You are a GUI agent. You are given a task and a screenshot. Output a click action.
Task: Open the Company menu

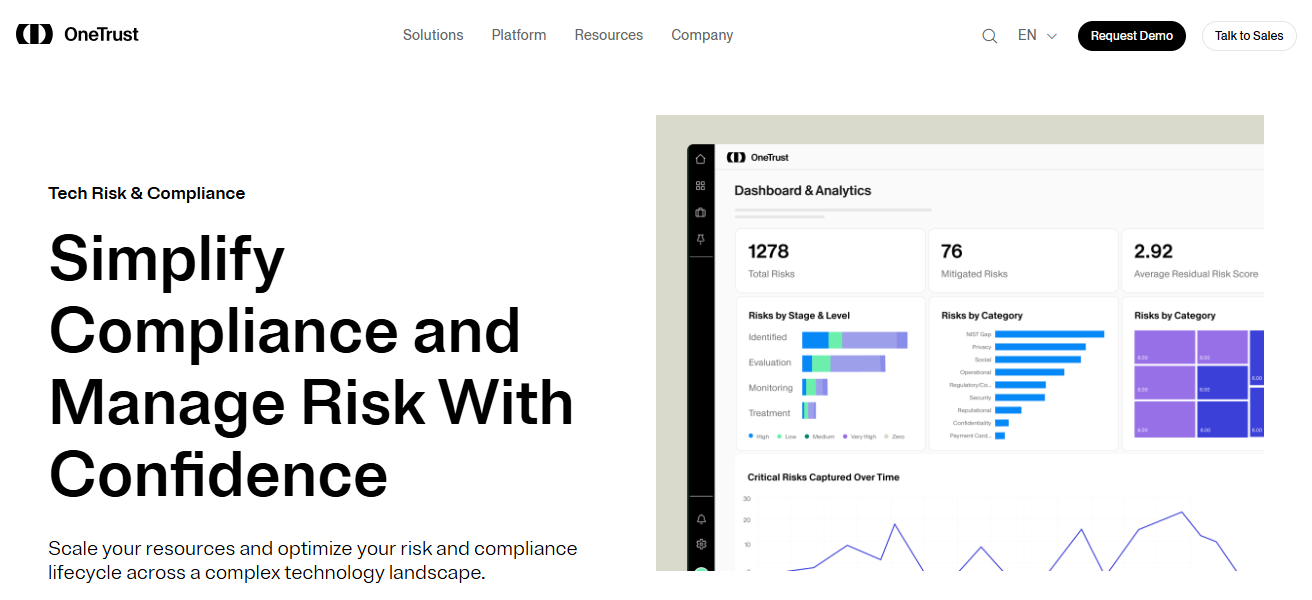[x=702, y=35]
